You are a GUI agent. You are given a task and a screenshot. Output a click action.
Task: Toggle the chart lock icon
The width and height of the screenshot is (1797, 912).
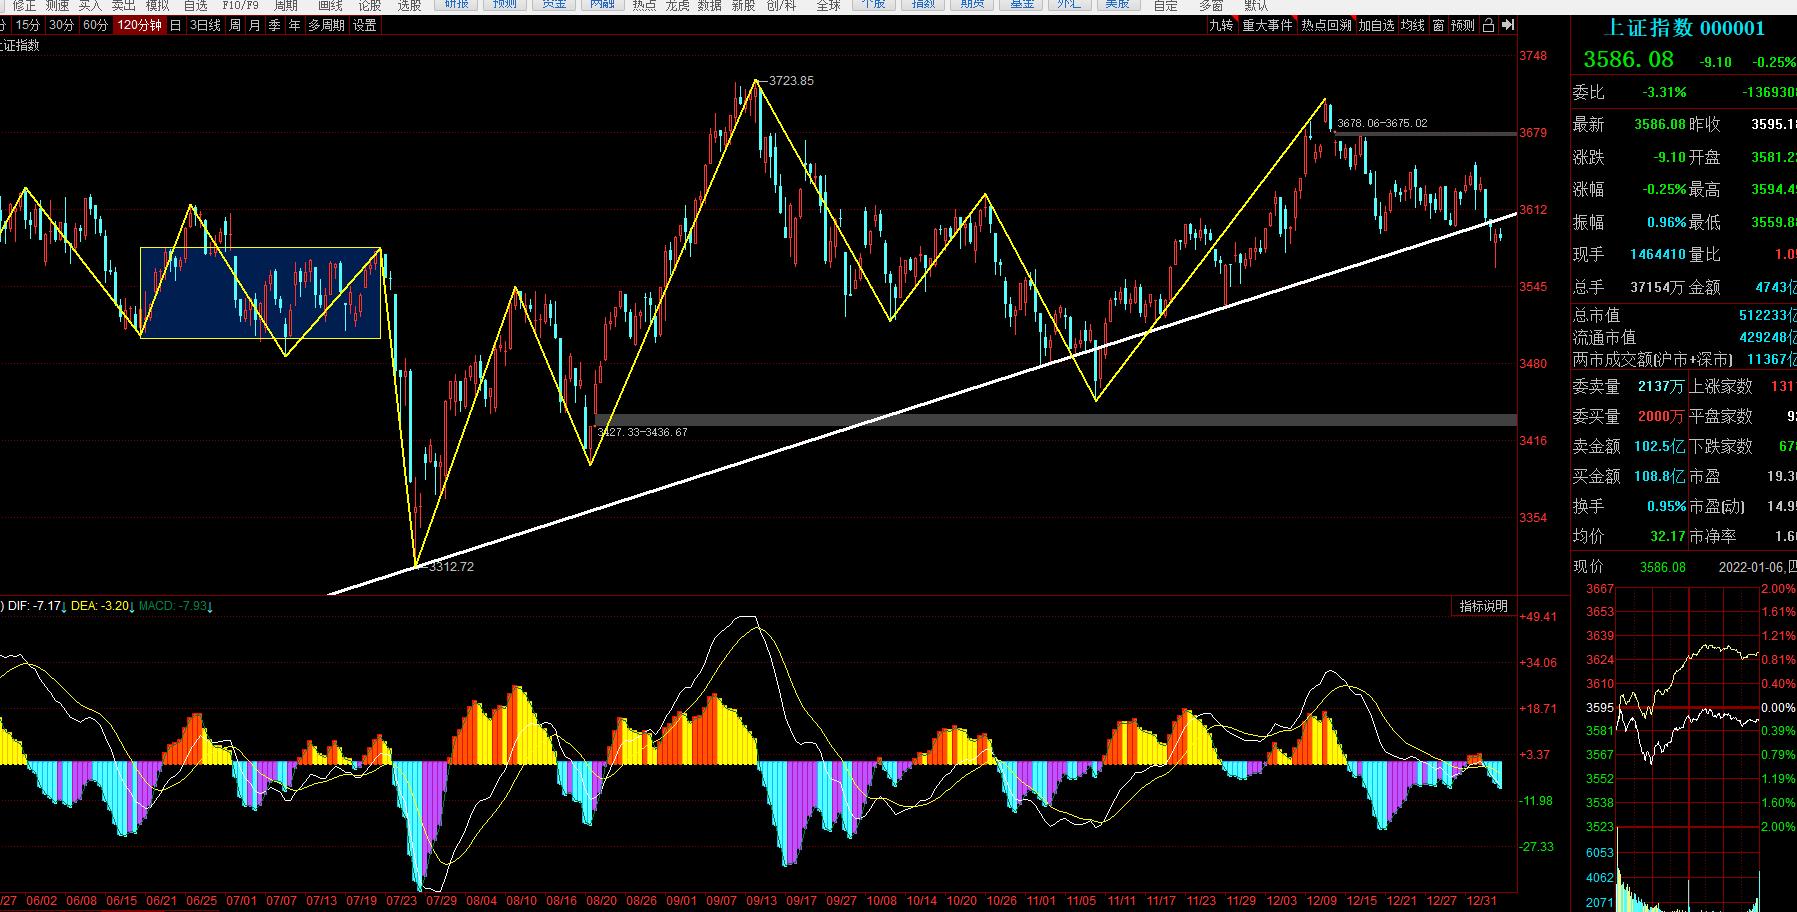coord(1489,25)
